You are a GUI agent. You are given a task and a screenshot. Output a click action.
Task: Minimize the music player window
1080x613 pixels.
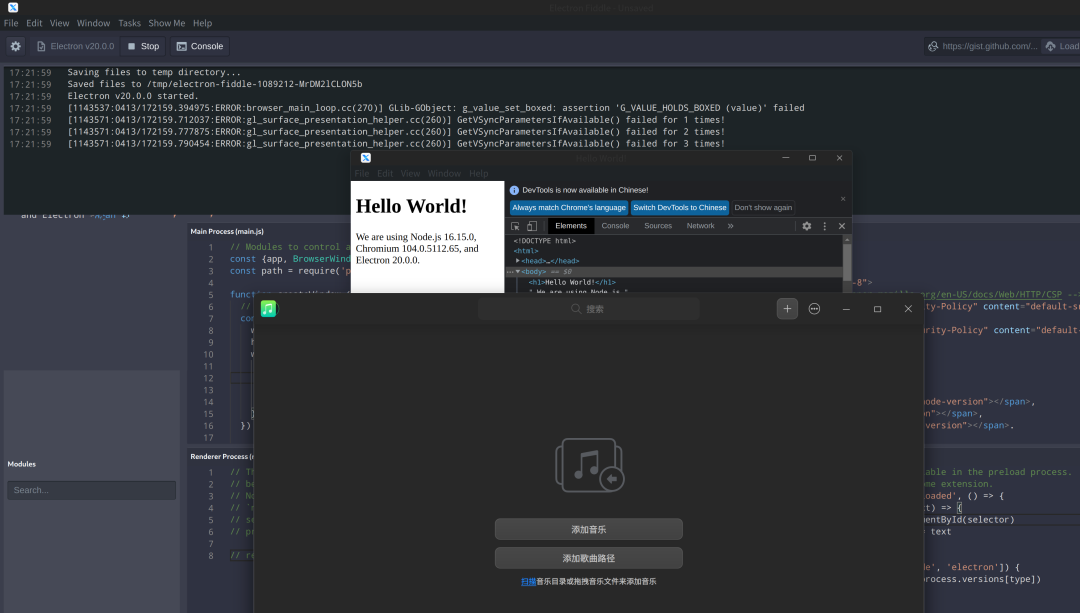coord(847,309)
